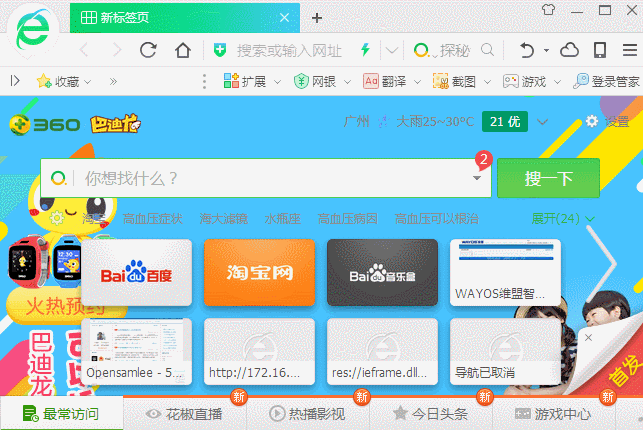This screenshot has width=643, height=430.
Task: Go forward to next page
Action: [117, 50]
